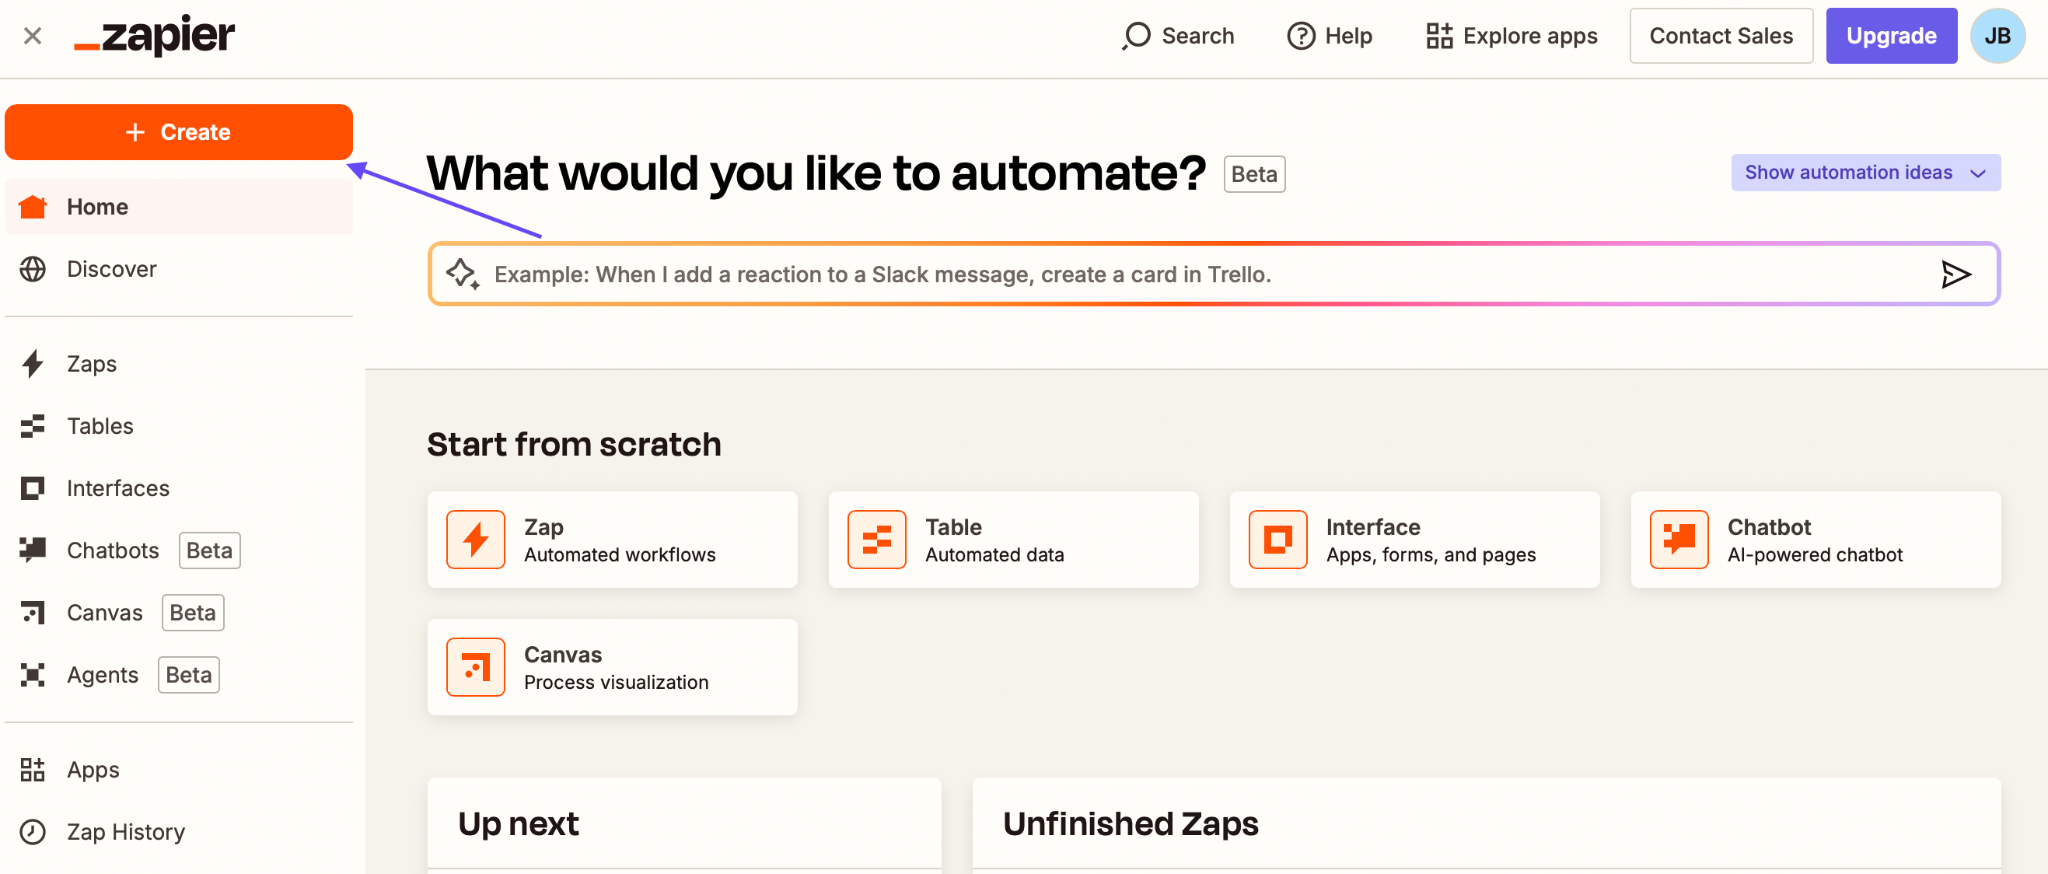The image size is (2048, 874).
Task: Open the Home menu item
Action: point(179,207)
